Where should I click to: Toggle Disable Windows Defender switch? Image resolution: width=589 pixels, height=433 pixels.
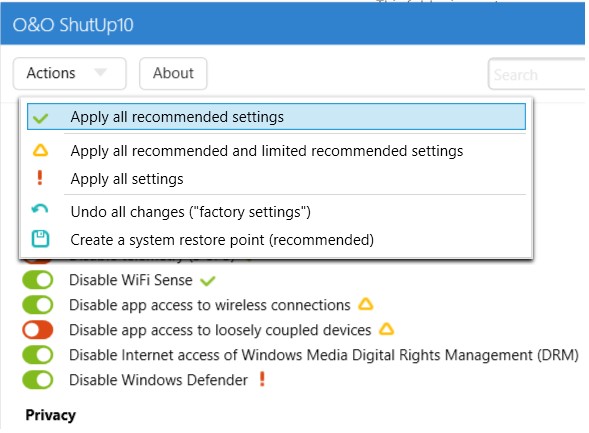(38, 380)
